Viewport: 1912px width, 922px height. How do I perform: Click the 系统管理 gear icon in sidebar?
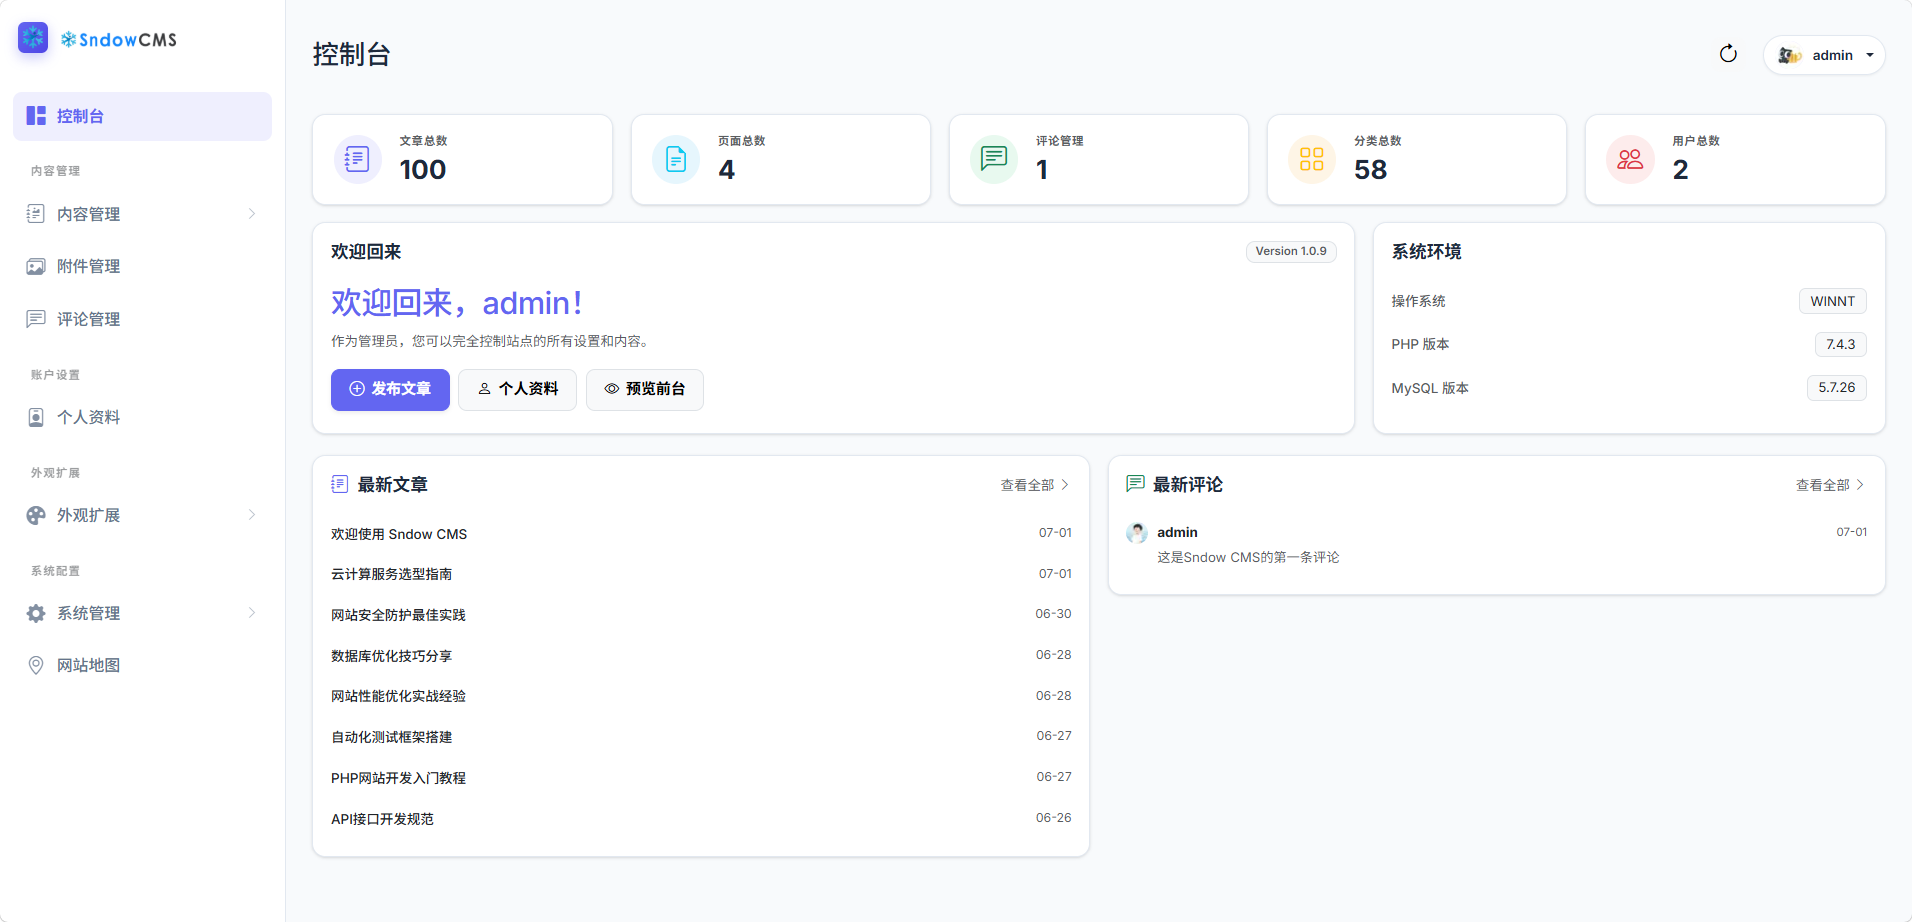pos(36,613)
